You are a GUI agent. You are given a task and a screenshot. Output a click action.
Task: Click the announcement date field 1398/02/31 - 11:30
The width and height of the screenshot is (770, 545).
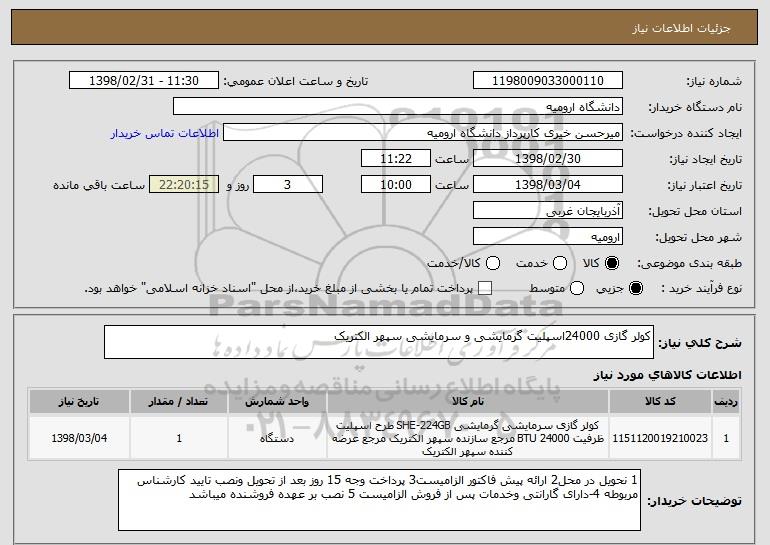click(144, 81)
